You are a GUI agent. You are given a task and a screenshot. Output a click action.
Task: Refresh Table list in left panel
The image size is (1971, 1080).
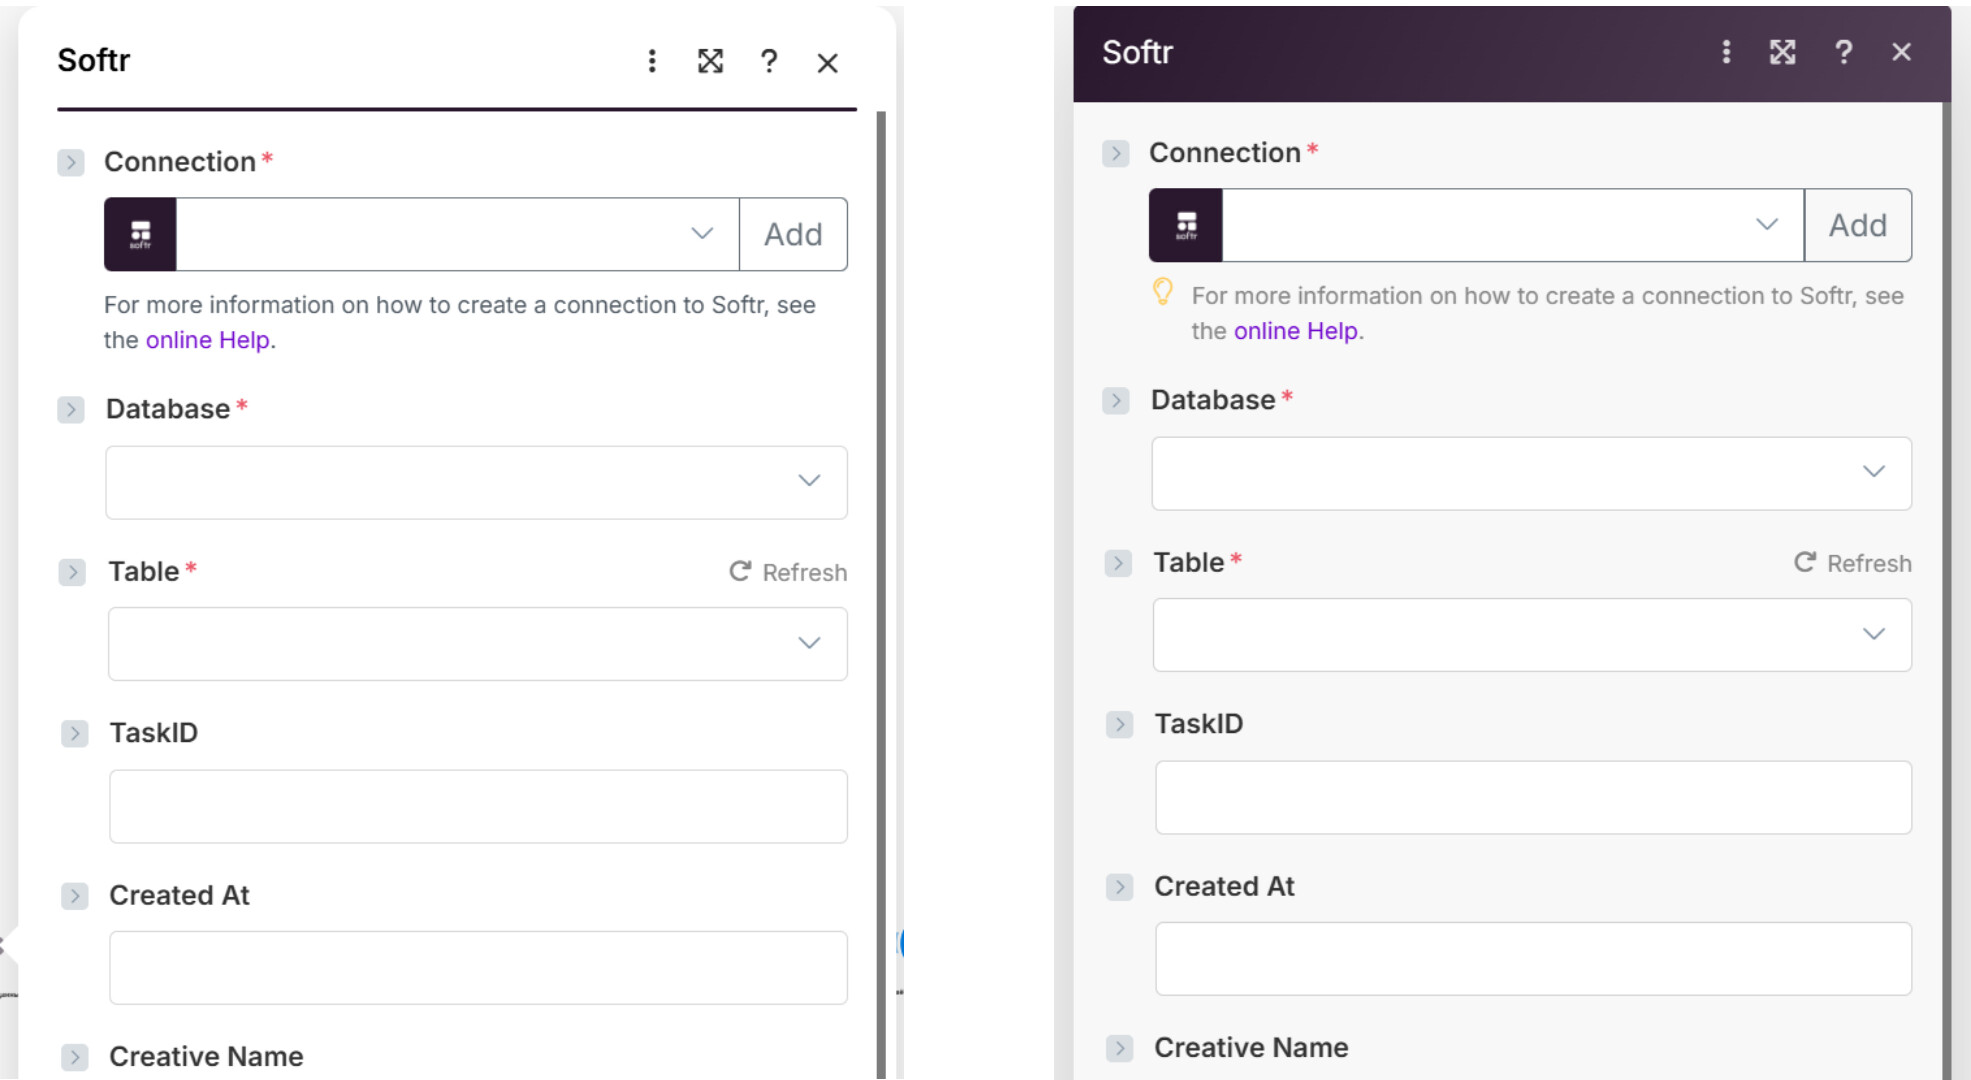(788, 572)
